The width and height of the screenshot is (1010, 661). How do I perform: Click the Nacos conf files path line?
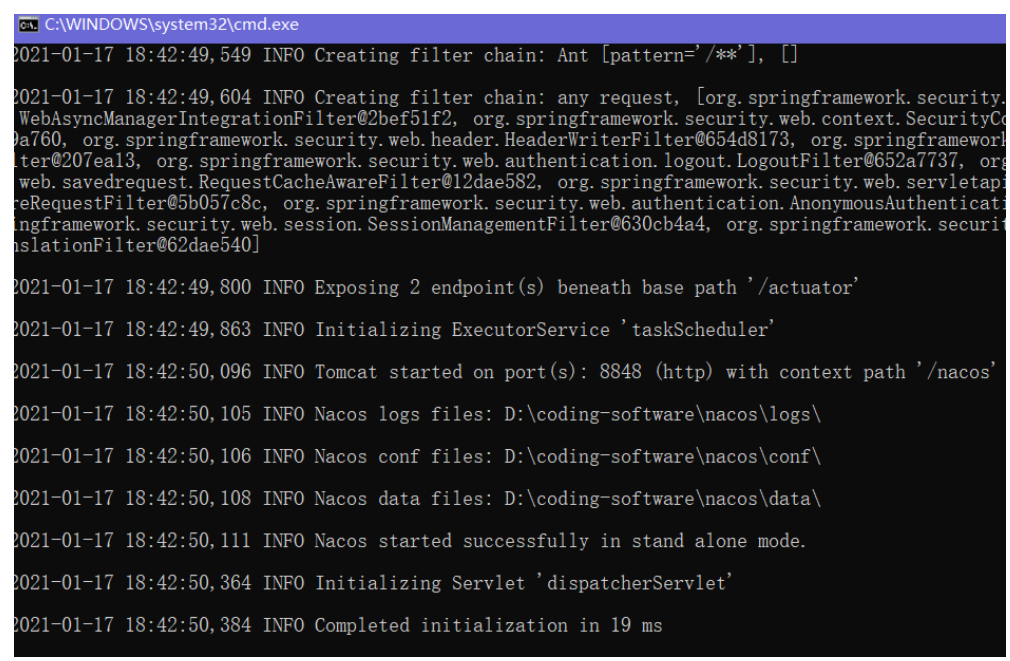[x=417, y=456]
